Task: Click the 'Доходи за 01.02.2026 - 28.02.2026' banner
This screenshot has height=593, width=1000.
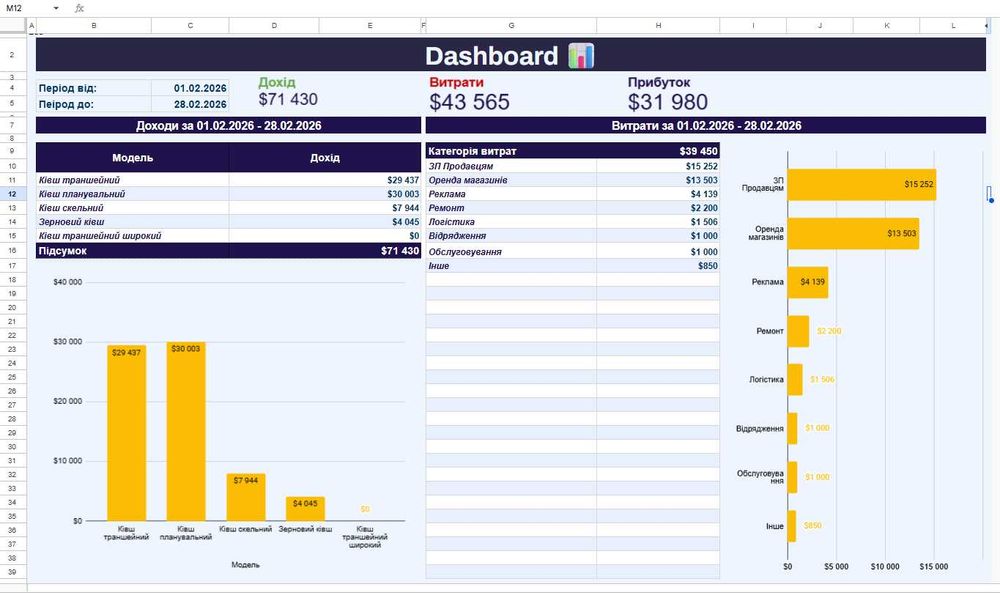Action: (228, 126)
